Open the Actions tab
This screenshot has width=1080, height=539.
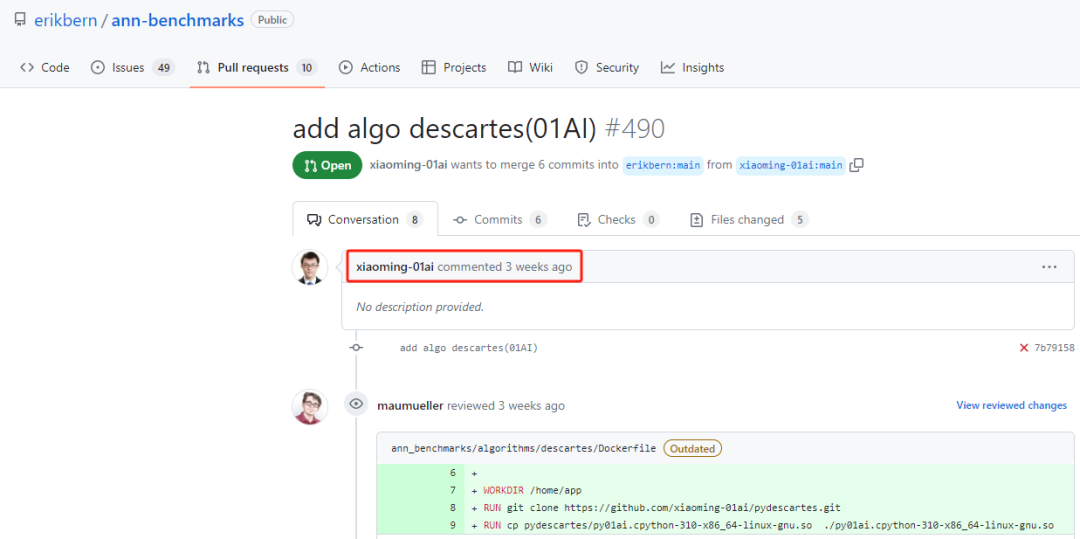point(369,67)
